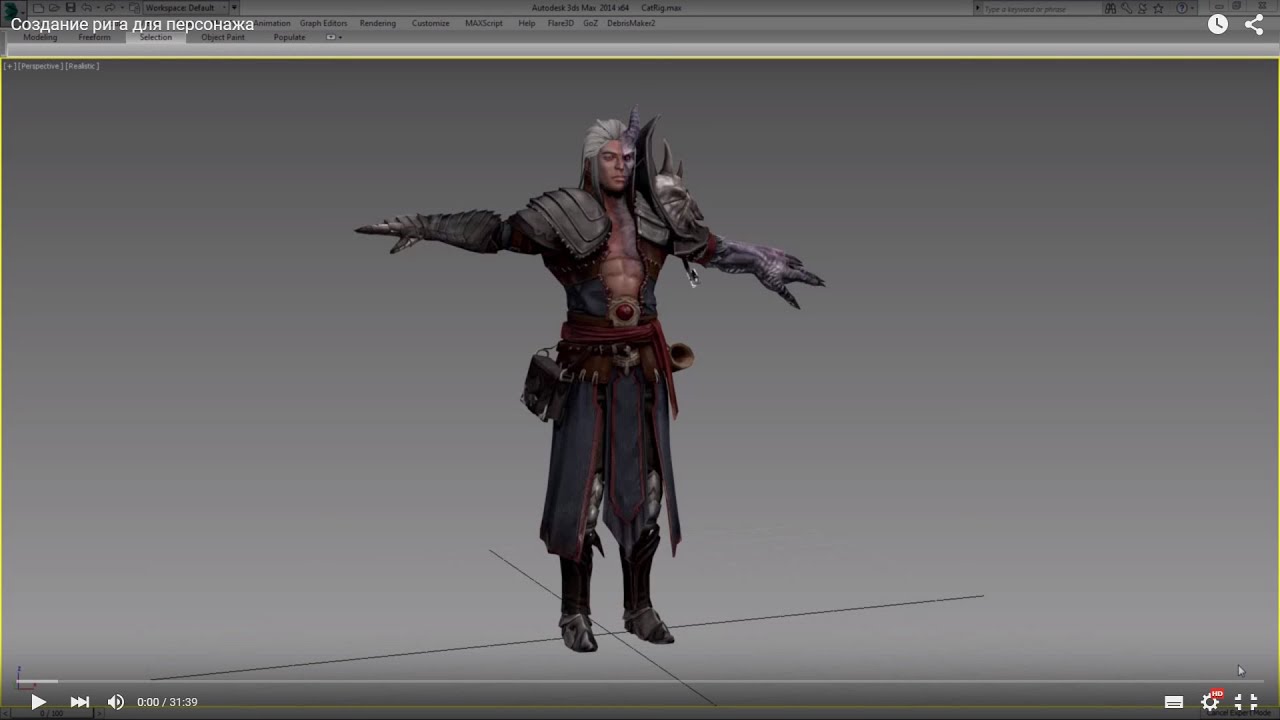Switch to the Freeform ribbon tab
This screenshot has width=1280, height=720.
pyautogui.click(x=94, y=37)
